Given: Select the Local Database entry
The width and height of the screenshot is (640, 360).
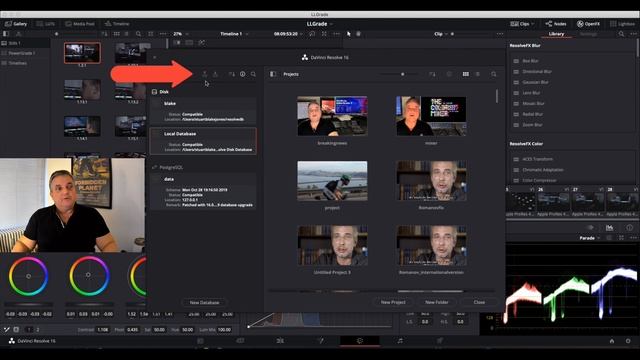Looking at the screenshot, I should [203, 141].
